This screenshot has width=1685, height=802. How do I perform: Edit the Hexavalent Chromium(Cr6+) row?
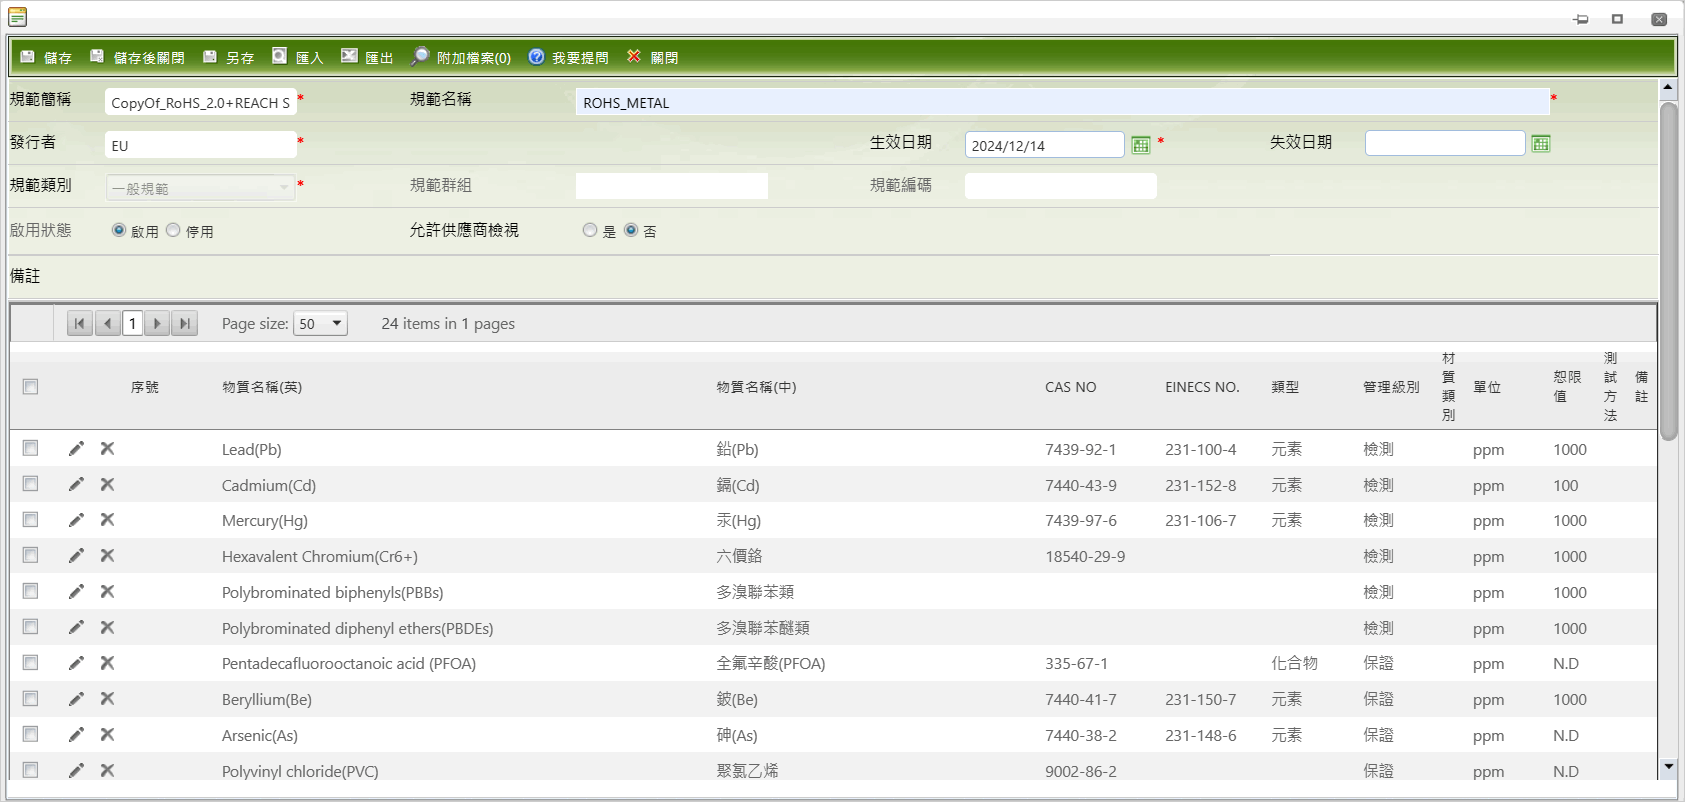(76, 556)
